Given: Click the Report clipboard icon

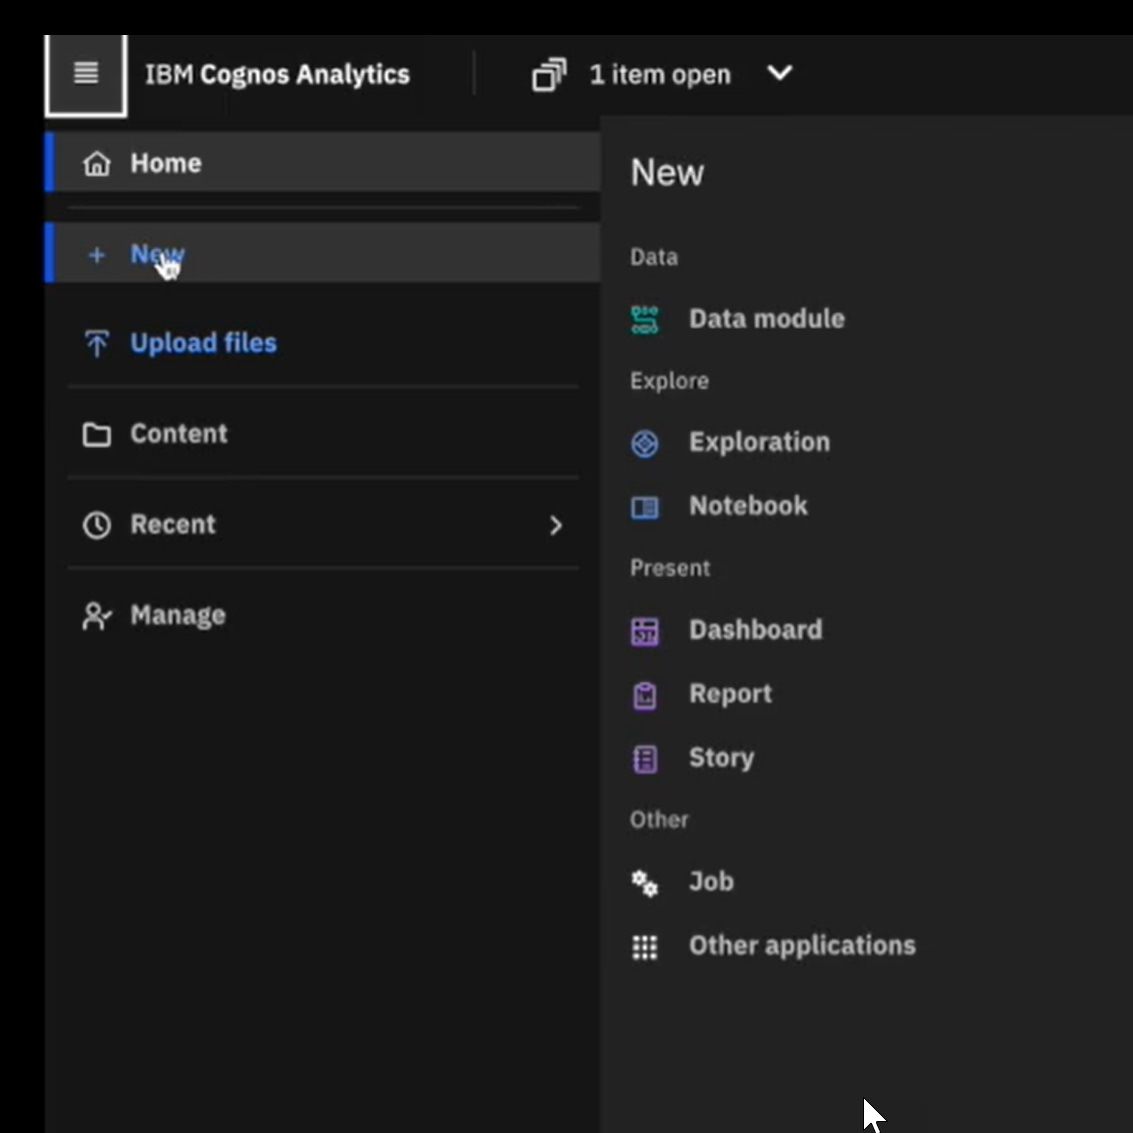Looking at the screenshot, I should [645, 695].
